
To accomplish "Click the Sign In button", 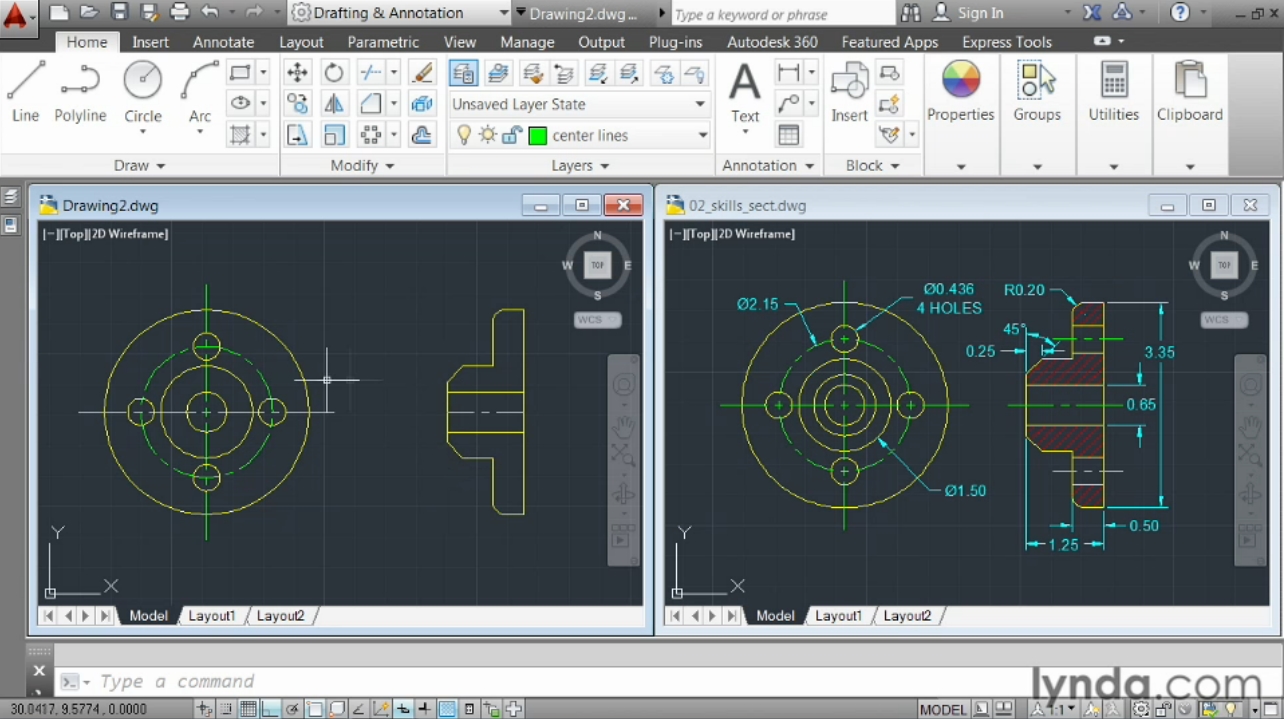I will pyautogui.click(x=968, y=13).
